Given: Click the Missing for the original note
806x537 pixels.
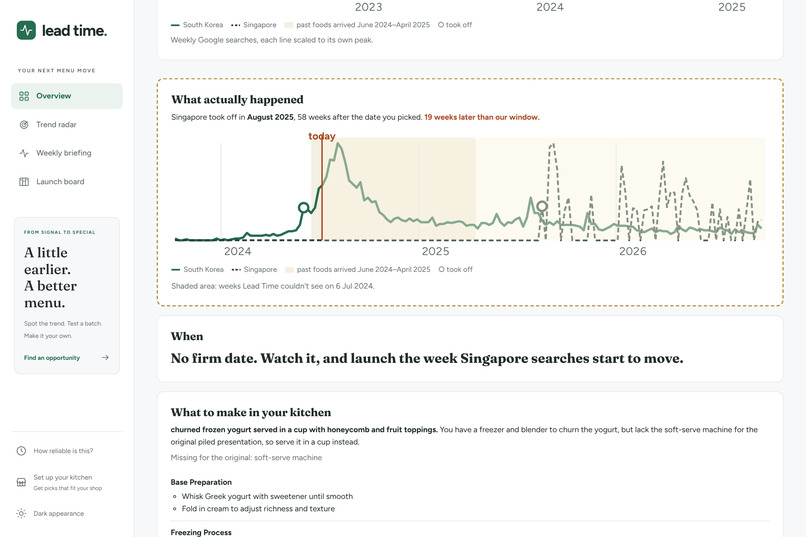Looking at the screenshot, I should [x=246, y=457].
